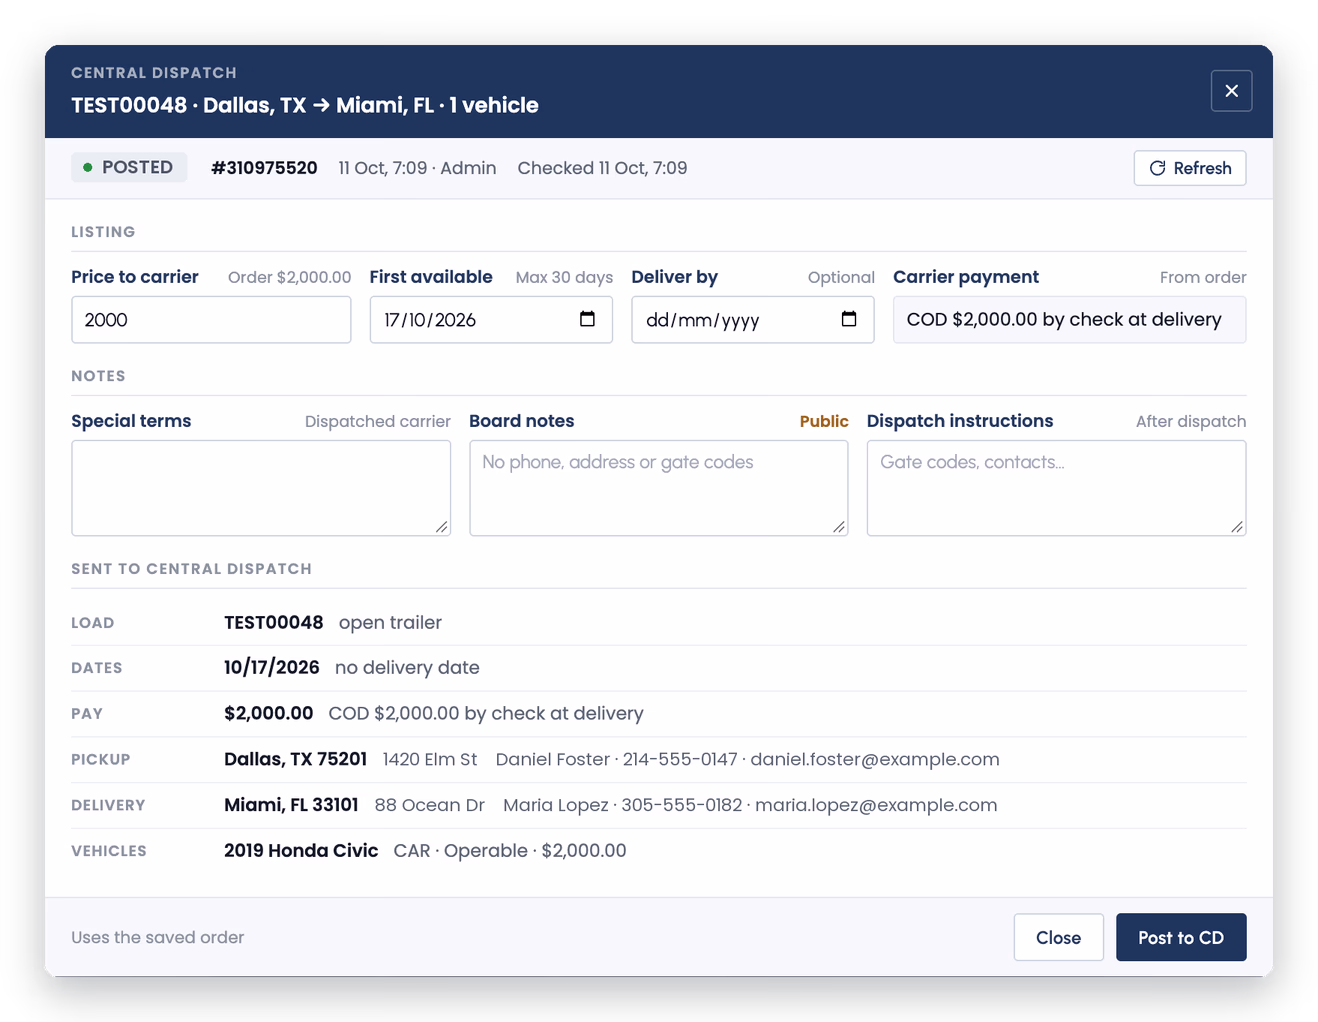1318x1022 pixels.
Task: Focus the Deliver by date field
Action: (753, 320)
